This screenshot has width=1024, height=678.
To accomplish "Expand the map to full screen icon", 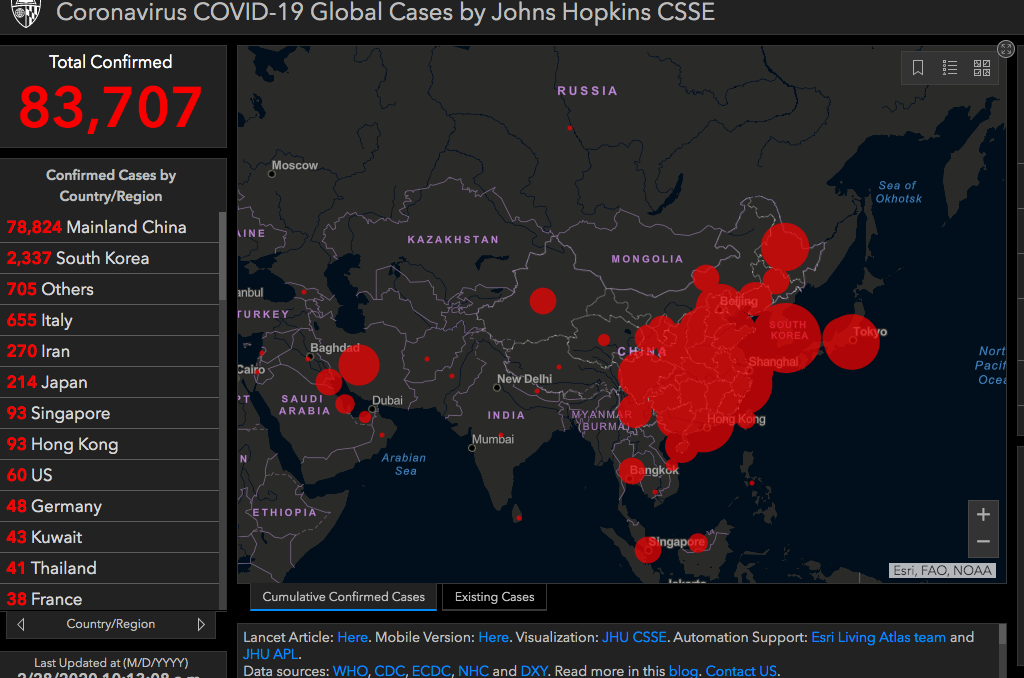I will click(x=1006, y=49).
